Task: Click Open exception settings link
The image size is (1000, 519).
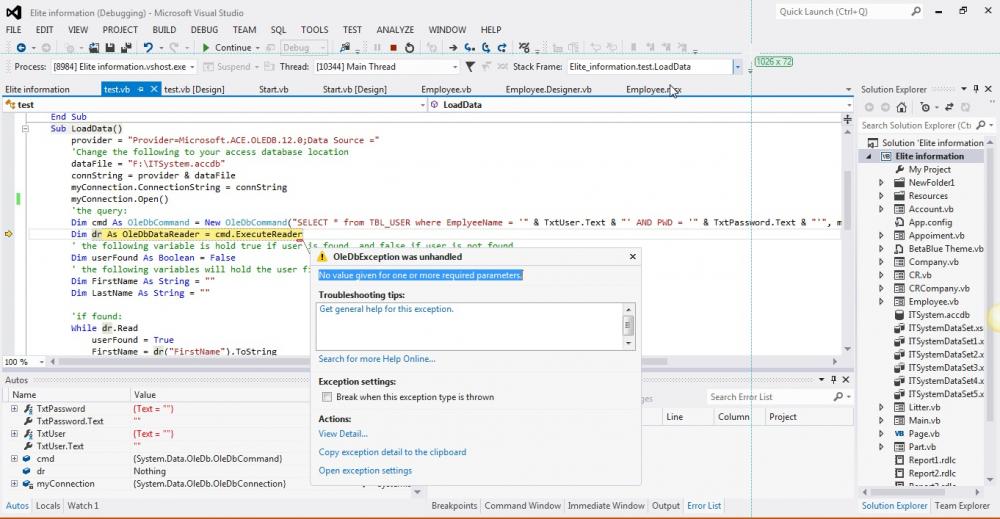Action: click(365, 471)
